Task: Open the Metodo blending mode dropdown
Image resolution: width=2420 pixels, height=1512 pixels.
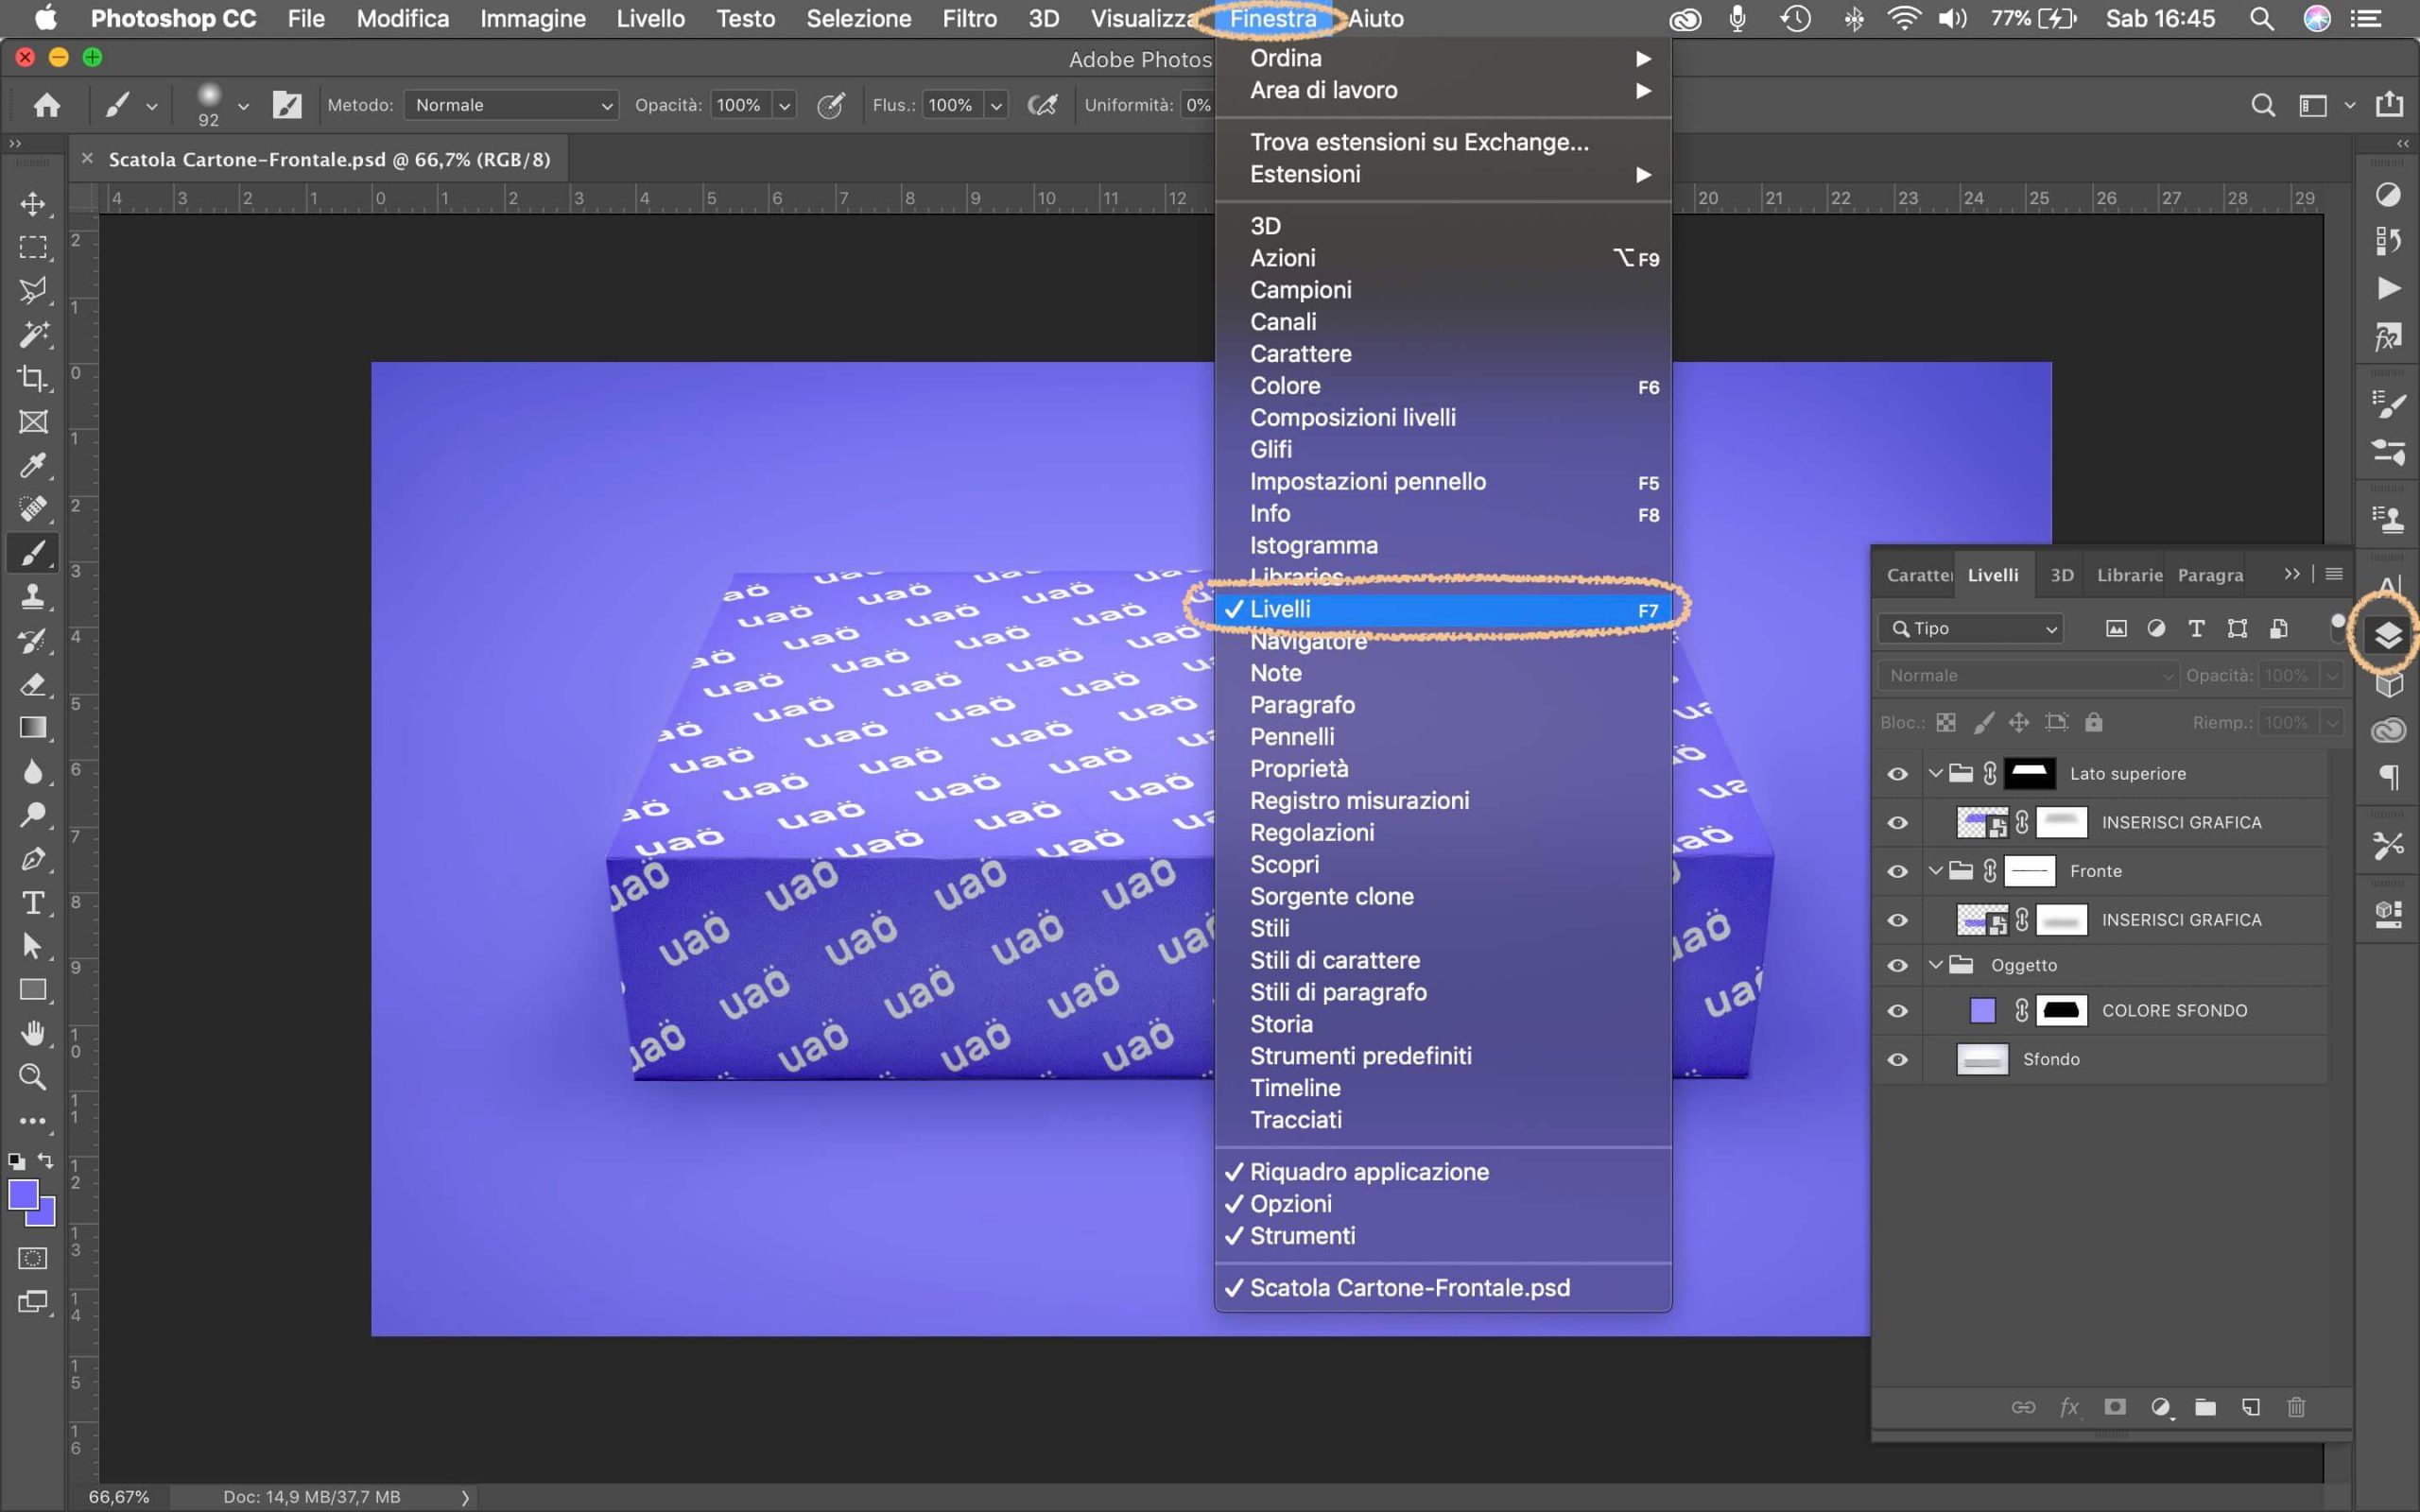Action: (x=511, y=105)
